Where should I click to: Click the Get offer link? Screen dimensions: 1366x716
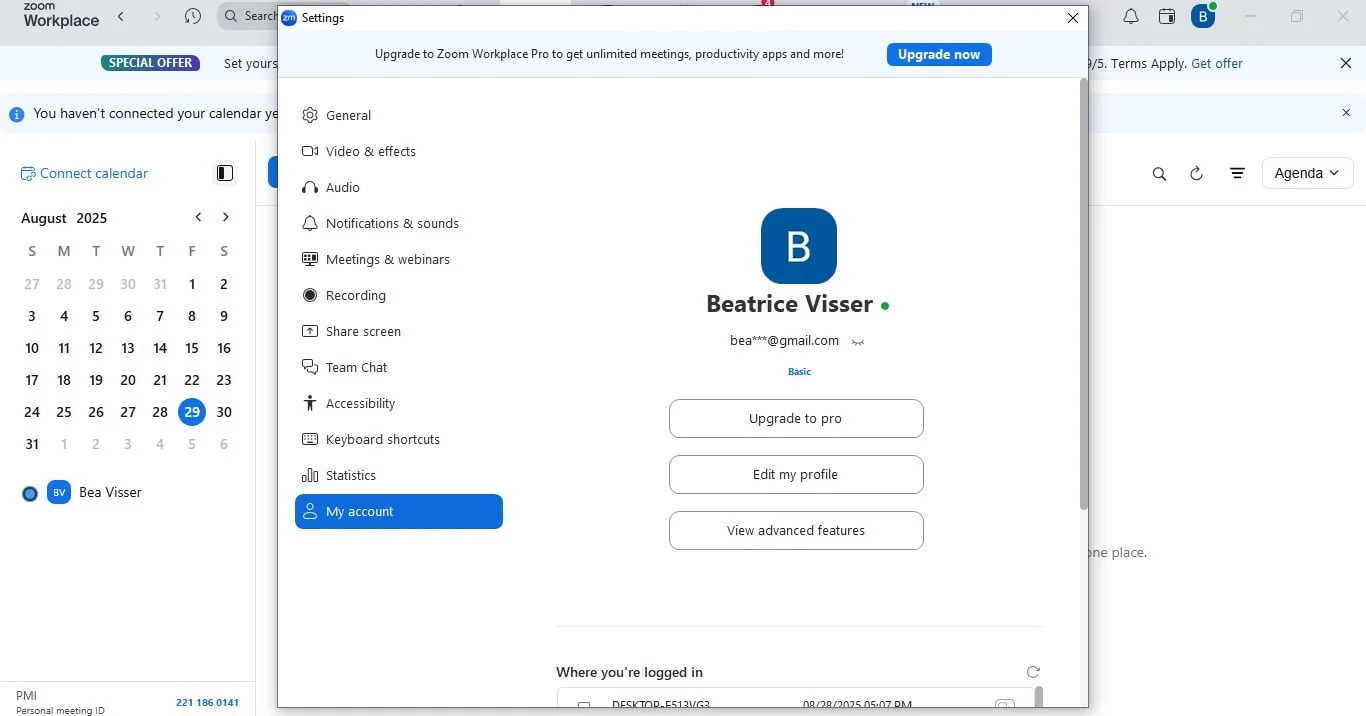(x=1217, y=63)
